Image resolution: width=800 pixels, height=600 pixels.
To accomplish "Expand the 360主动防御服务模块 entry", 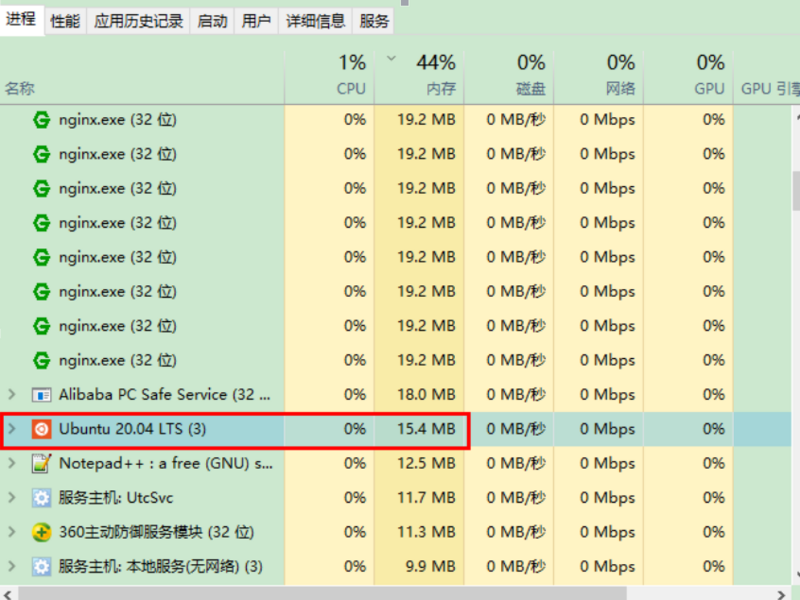I will [x=13, y=532].
